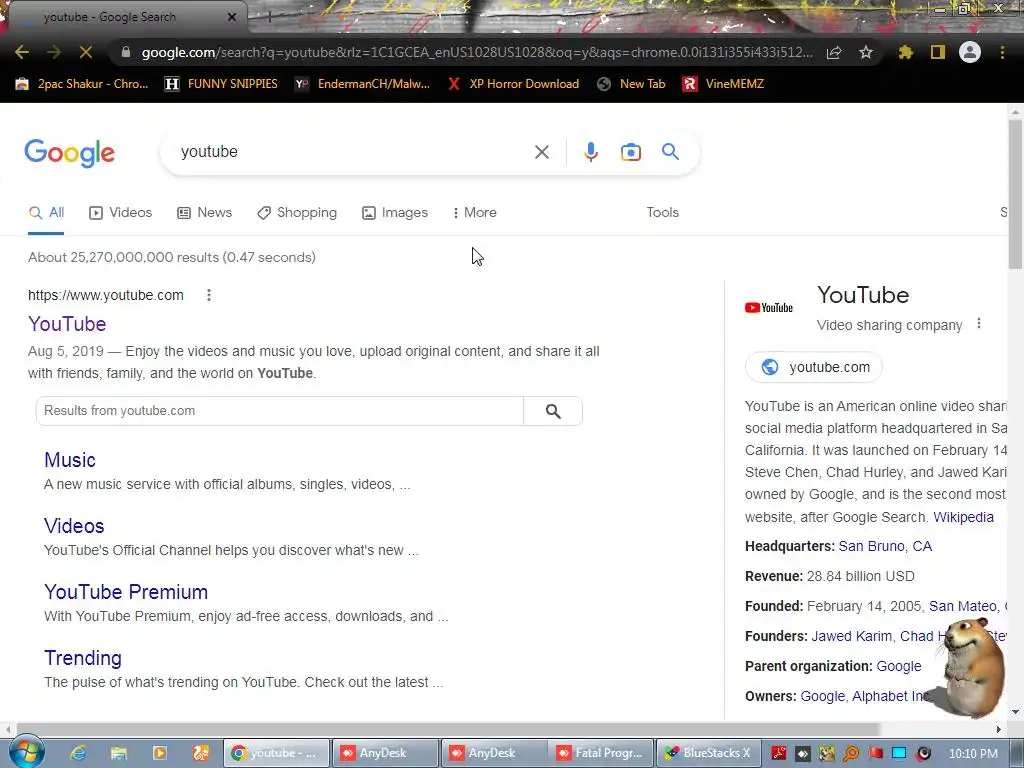Click the orange magnifier tray icon

[851, 754]
